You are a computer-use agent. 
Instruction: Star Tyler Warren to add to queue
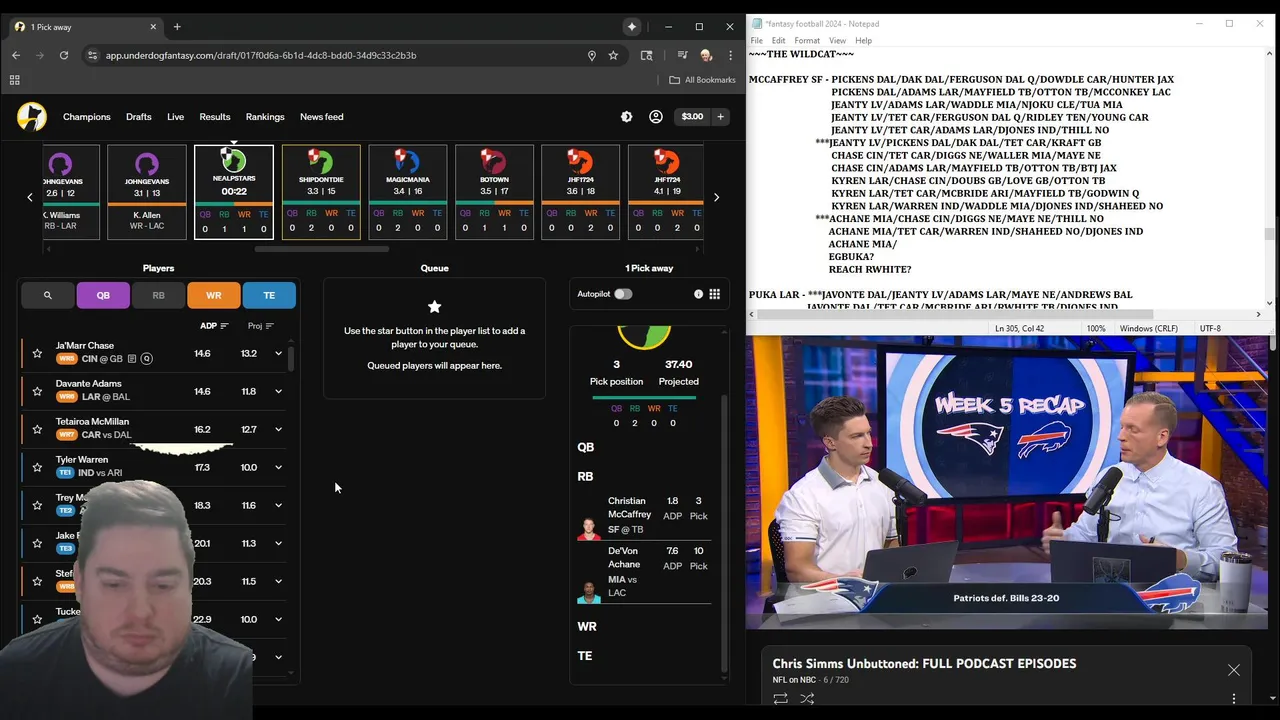point(37,467)
